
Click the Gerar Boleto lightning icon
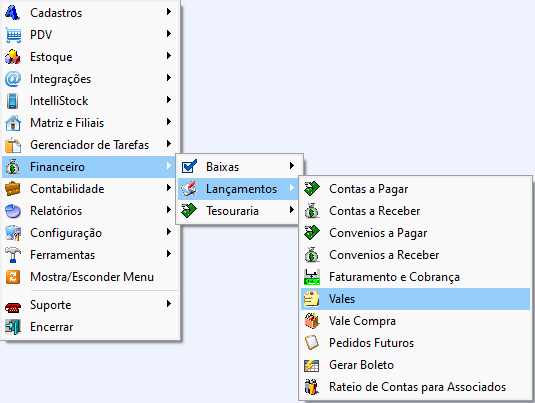tap(312, 365)
